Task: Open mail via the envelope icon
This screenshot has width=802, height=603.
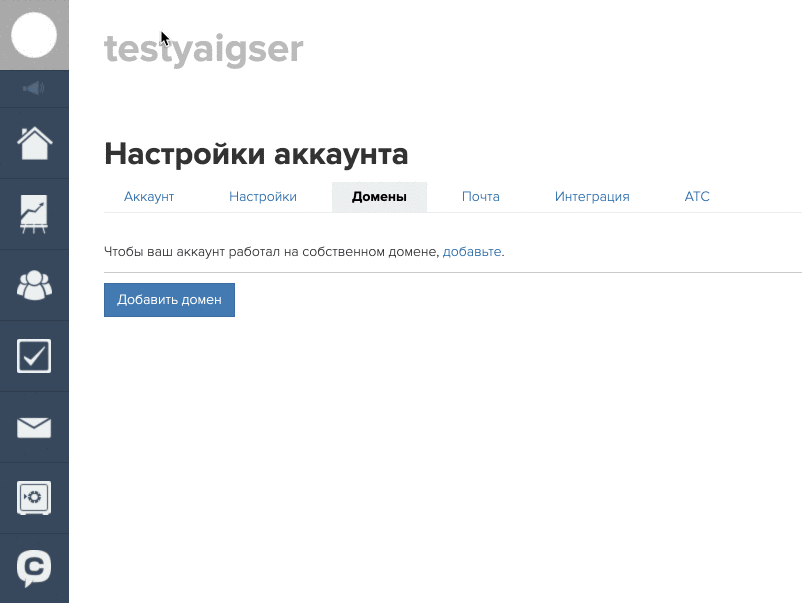Action: (34, 427)
